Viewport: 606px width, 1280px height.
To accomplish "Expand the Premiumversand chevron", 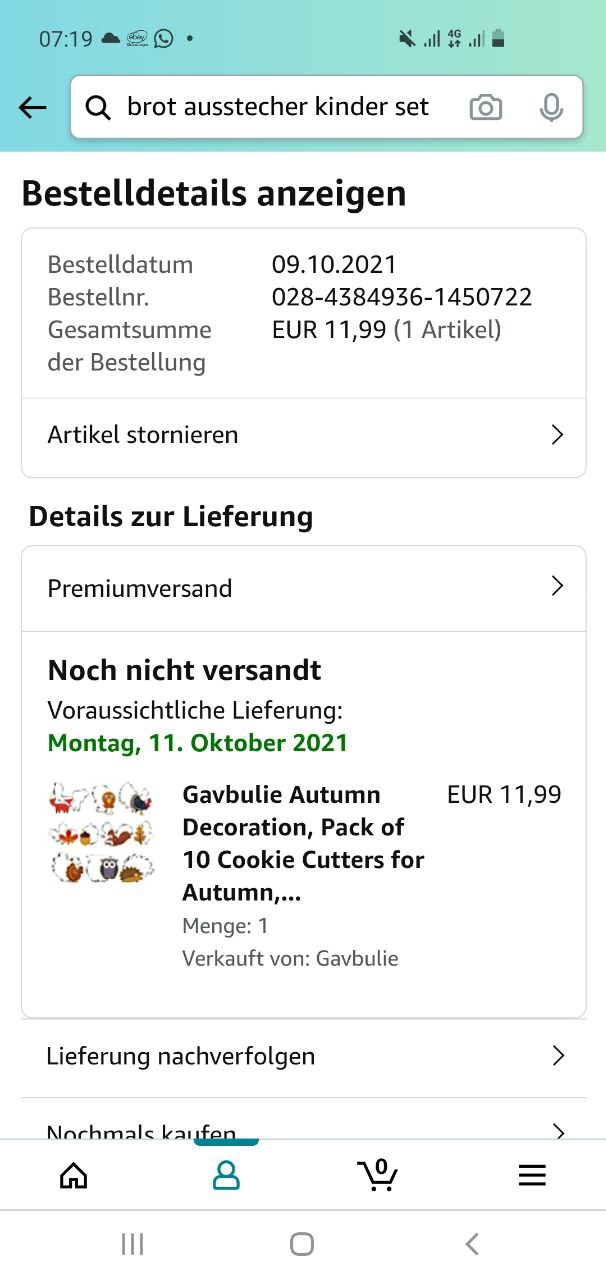I will tap(558, 587).
